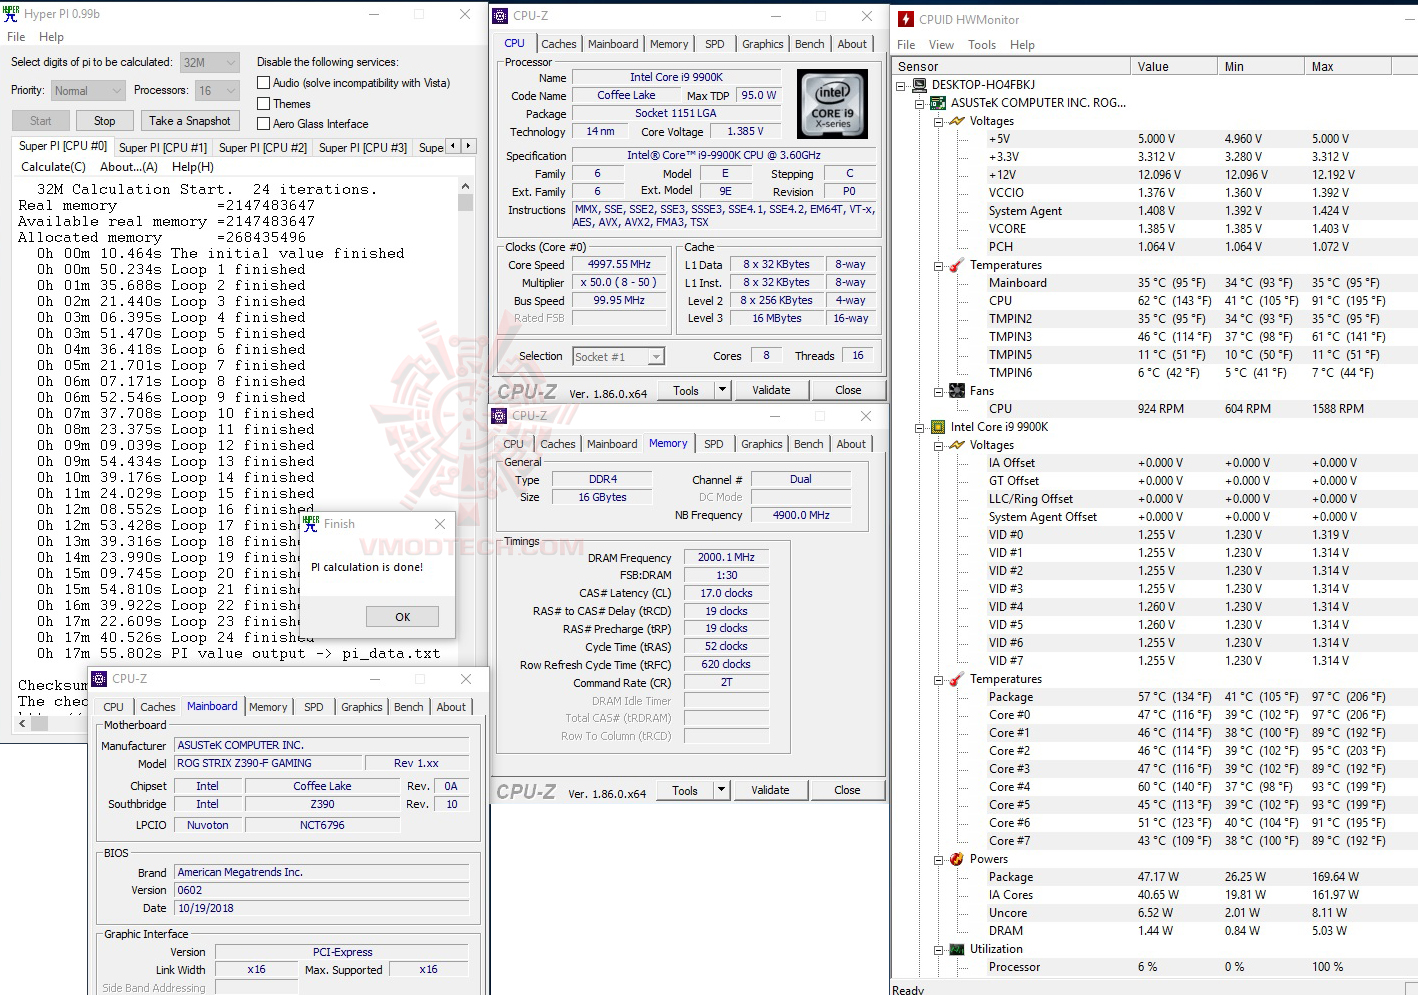Click the Voltages icon under the ASUSTeK node
This screenshot has width=1418, height=995.
coord(957,121)
